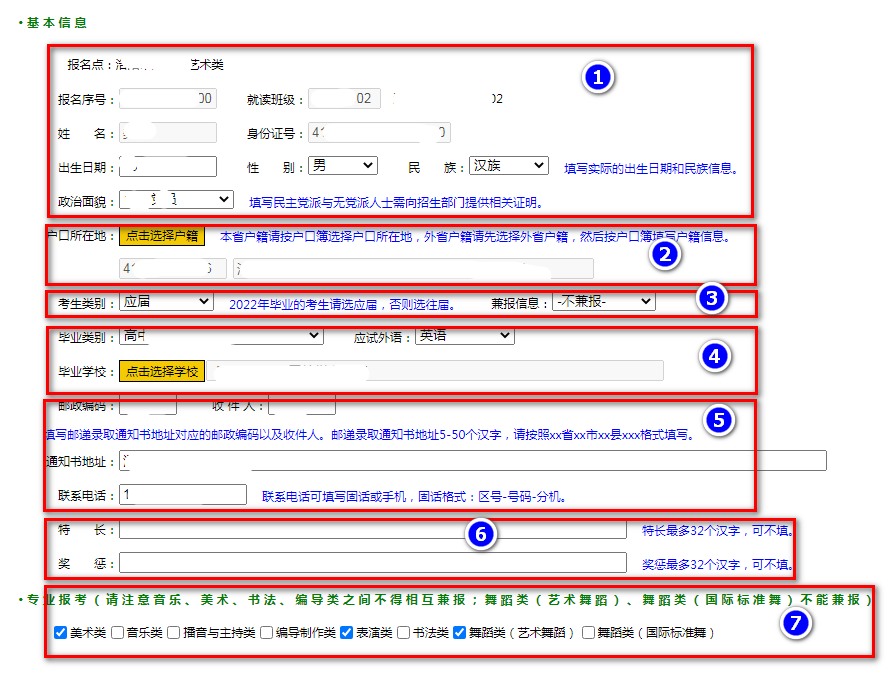Check the 音乐类 checkbox

click(x=118, y=633)
